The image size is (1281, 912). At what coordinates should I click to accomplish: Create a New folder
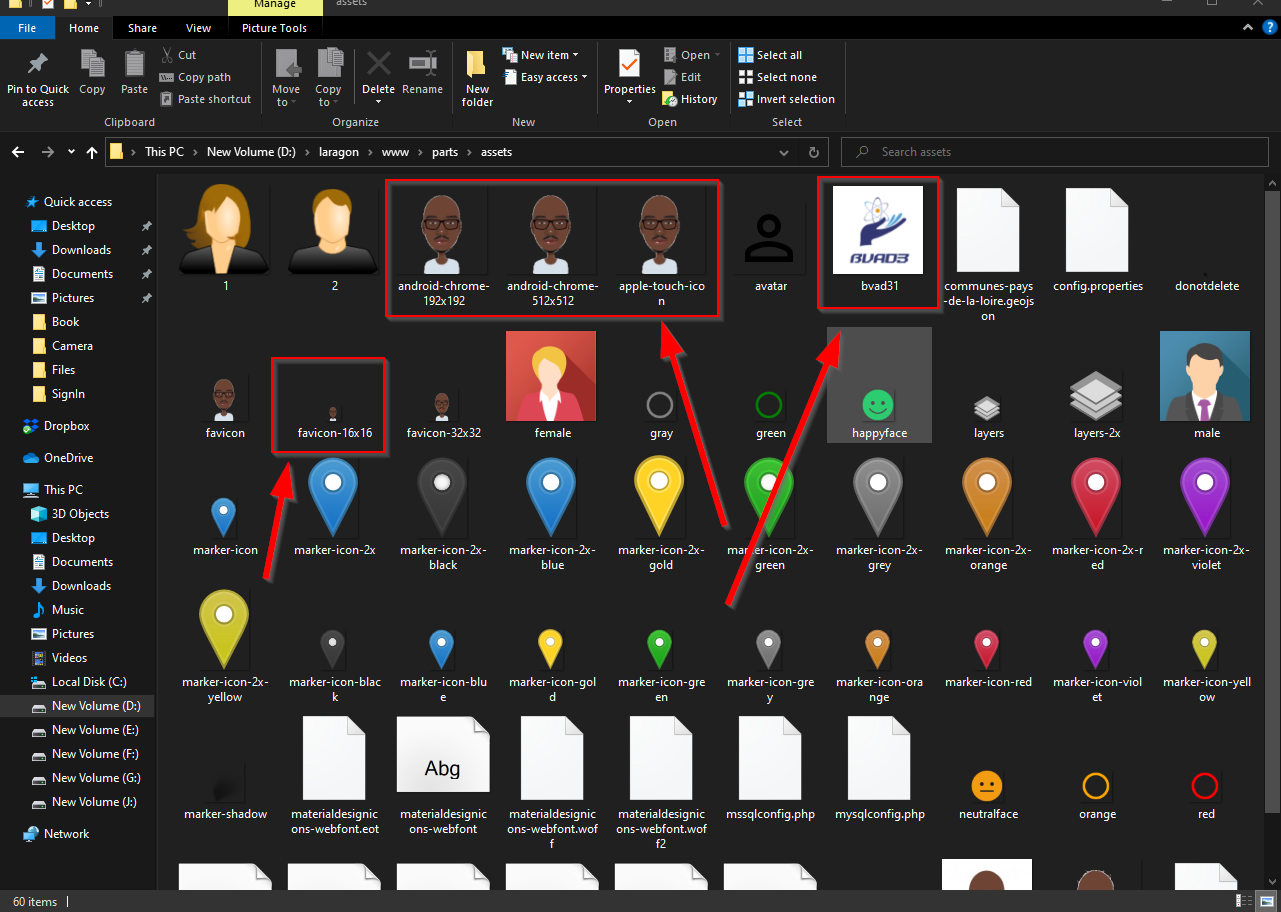click(477, 79)
